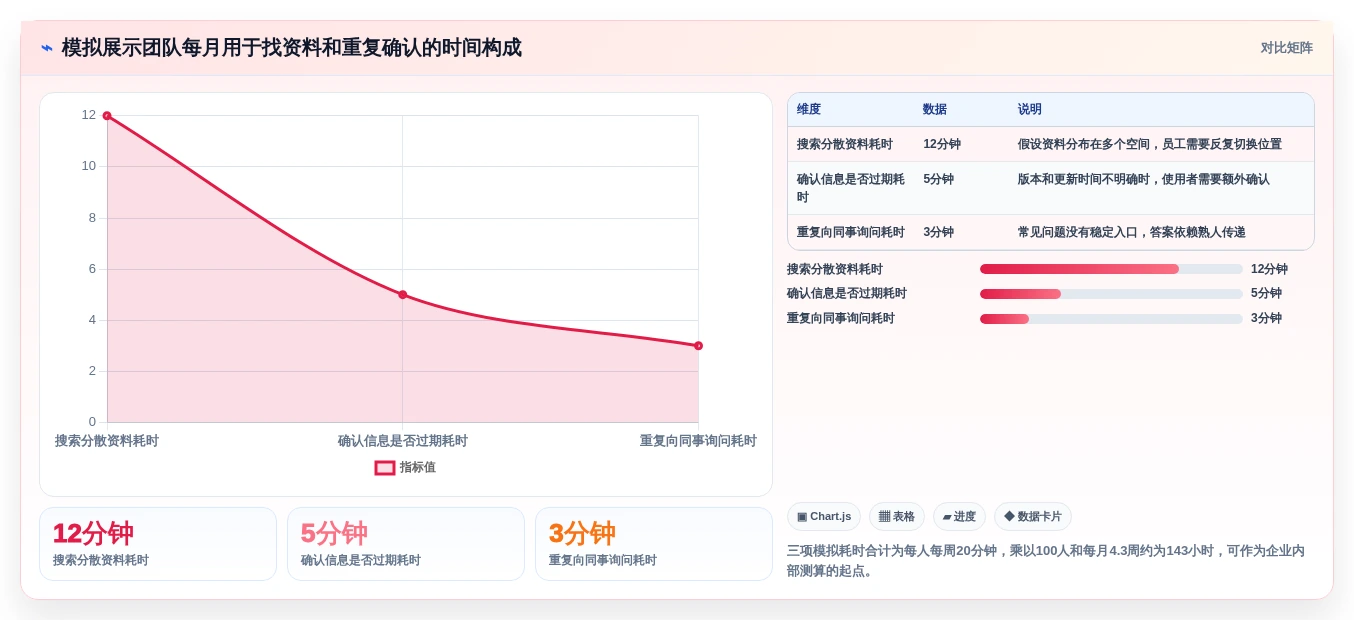
Task: Click x-axis label 确认信息是否过期耗时
Action: tap(403, 441)
